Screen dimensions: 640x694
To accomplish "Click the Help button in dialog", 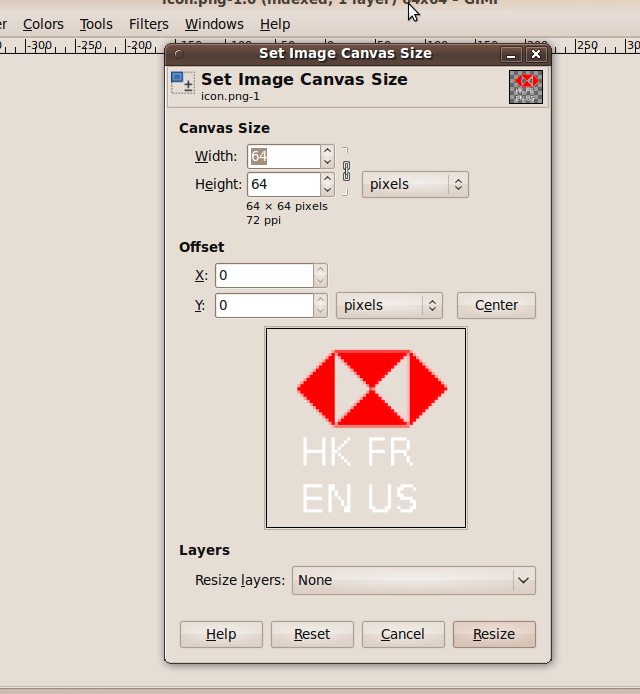I will 221,634.
